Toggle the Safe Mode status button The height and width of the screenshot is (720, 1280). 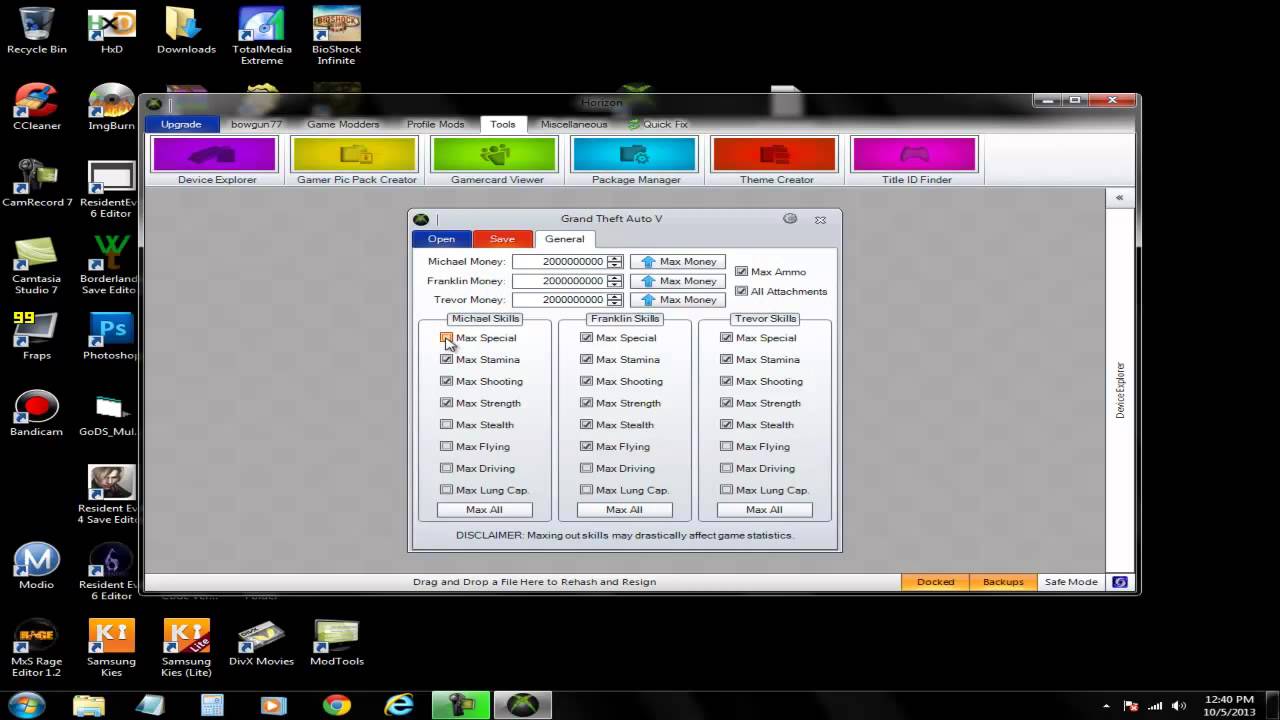tap(1071, 582)
